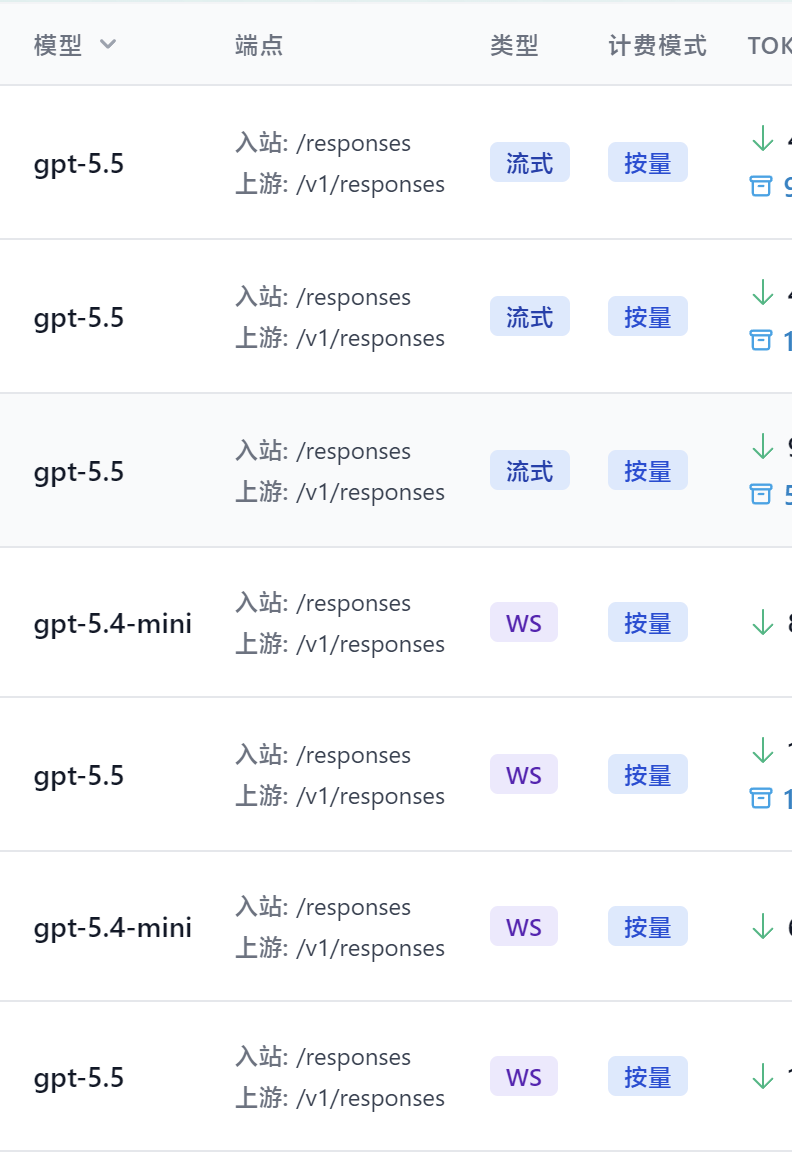This screenshot has width=792, height=1160.
Task: Open the 模型 column filter chevron
Action: 108,44
